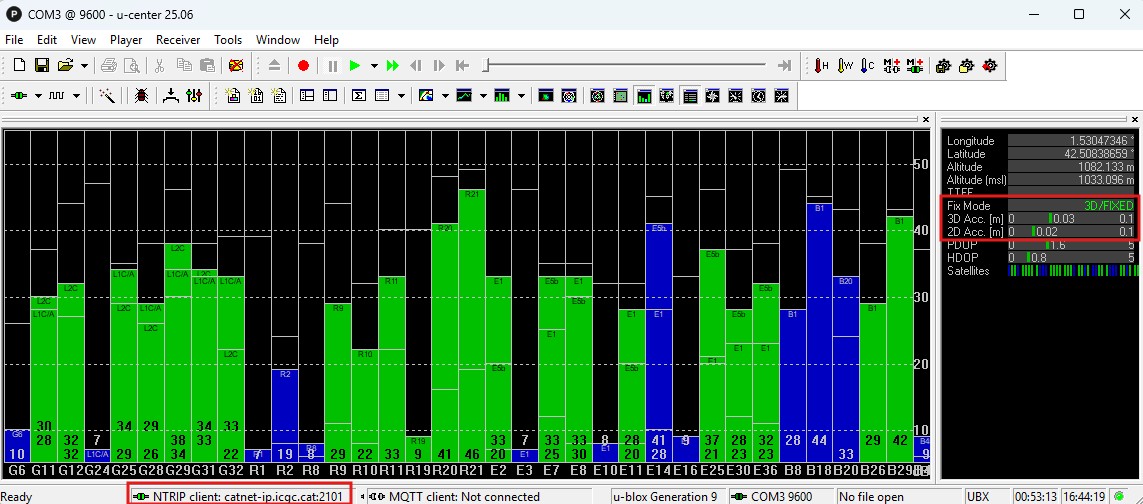Screen dimensions: 1143x504
Task: Click the Coldstart (C) receiver icon
Action: [x=868, y=66]
